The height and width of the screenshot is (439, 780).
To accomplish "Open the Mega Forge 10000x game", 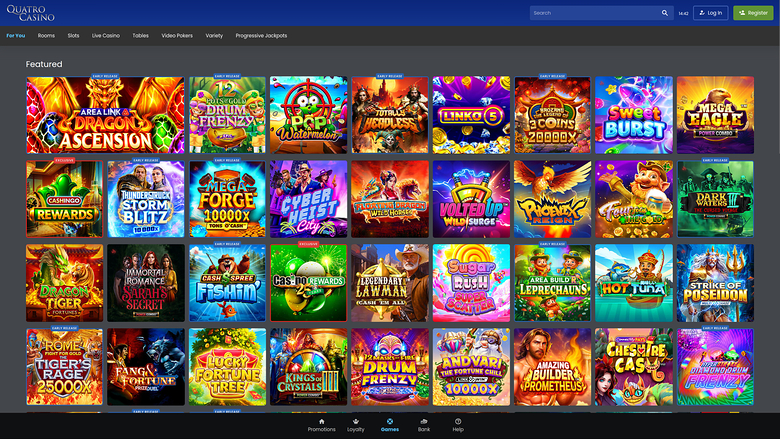I will 227,199.
